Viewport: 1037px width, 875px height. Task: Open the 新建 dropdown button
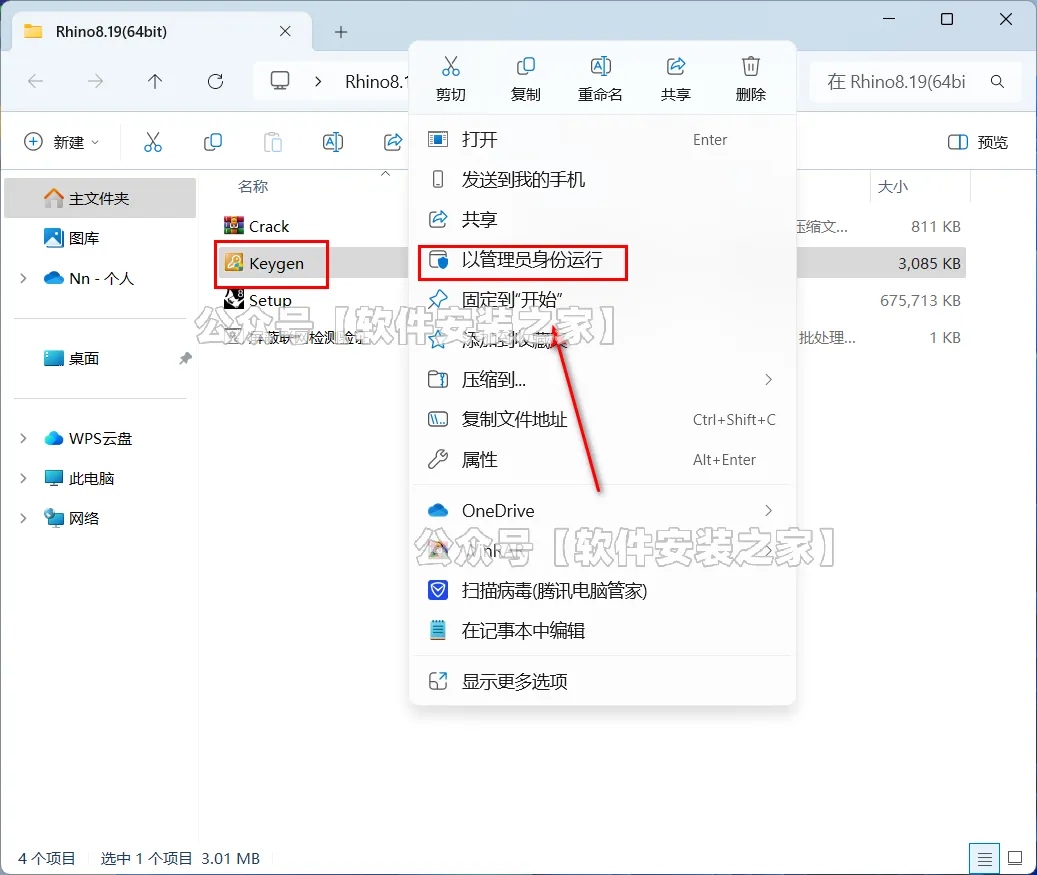click(x=62, y=142)
